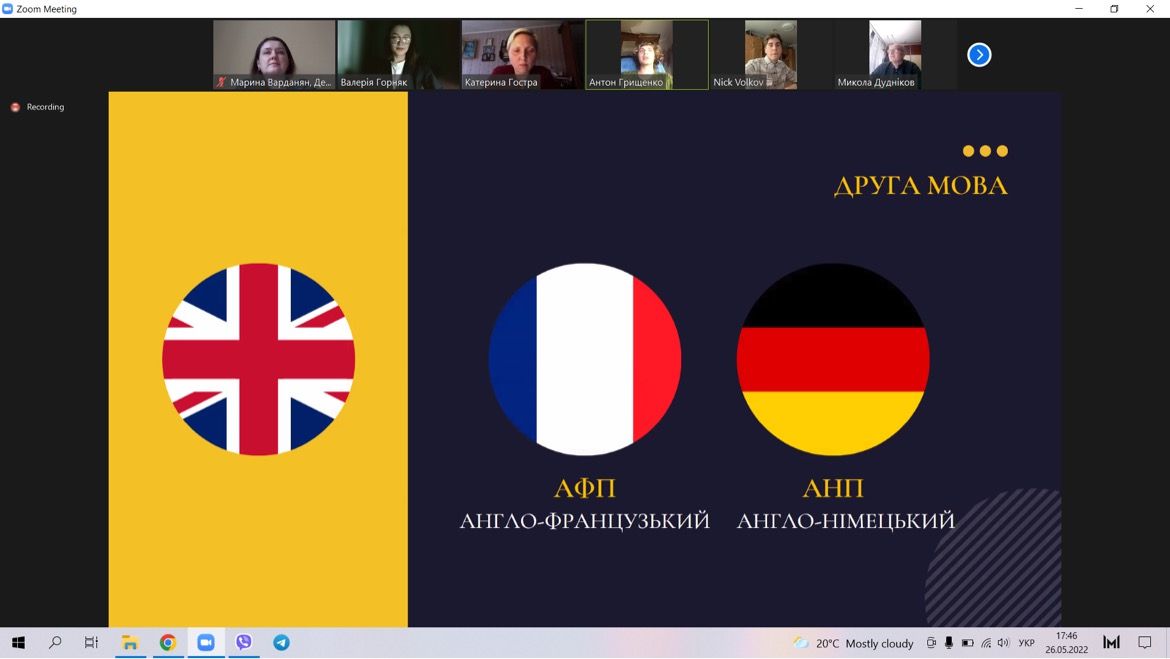The image size is (1170, 659).
Task: Select Антон Грищенко's video thumbnail
Action: (x=646, y=55)
